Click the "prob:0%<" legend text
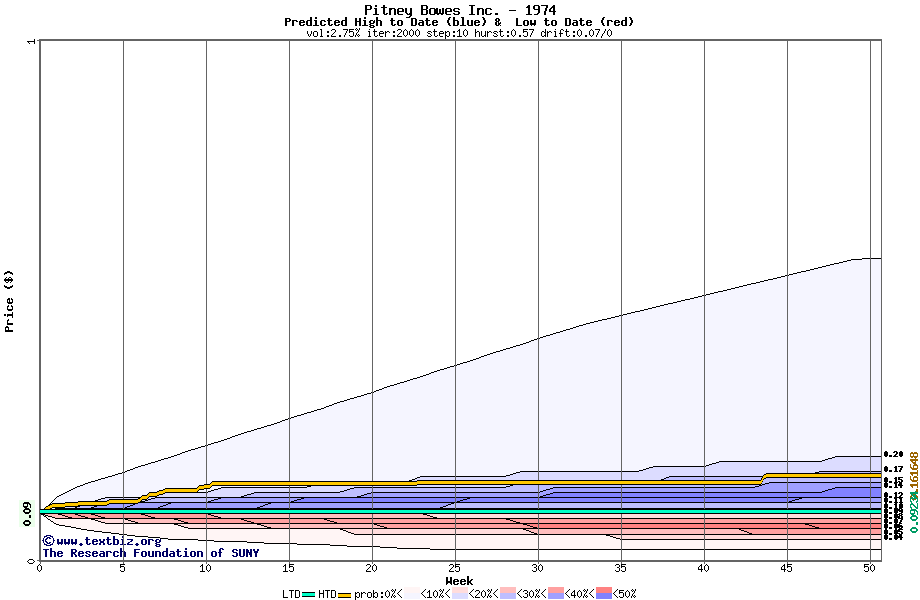The image size is (920, 600). point(378,594)
